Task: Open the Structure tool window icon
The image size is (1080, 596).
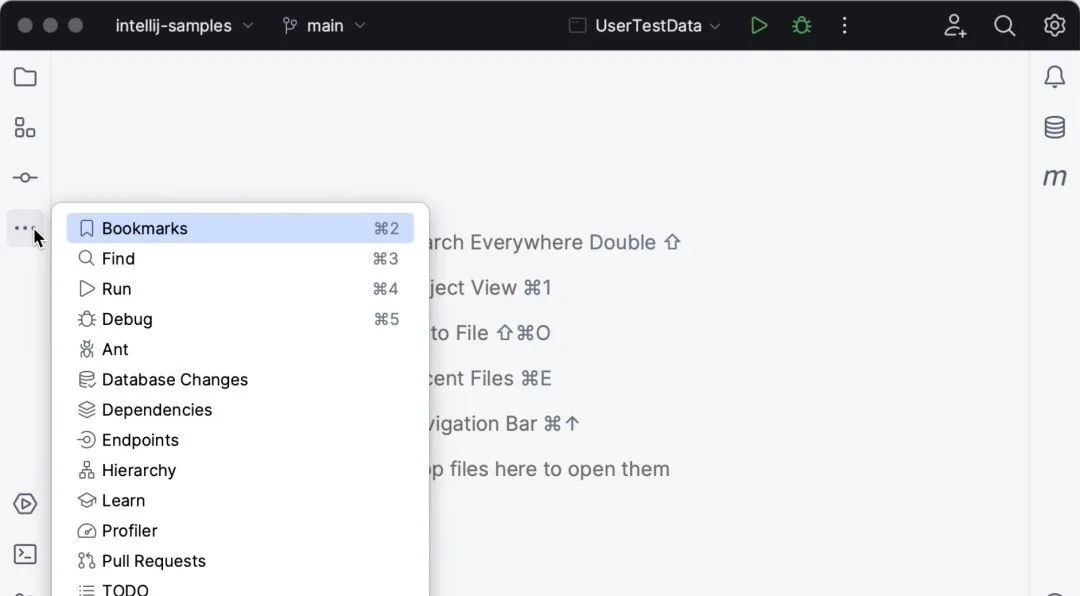Action: pyautogui.click(x=25, y=127)
